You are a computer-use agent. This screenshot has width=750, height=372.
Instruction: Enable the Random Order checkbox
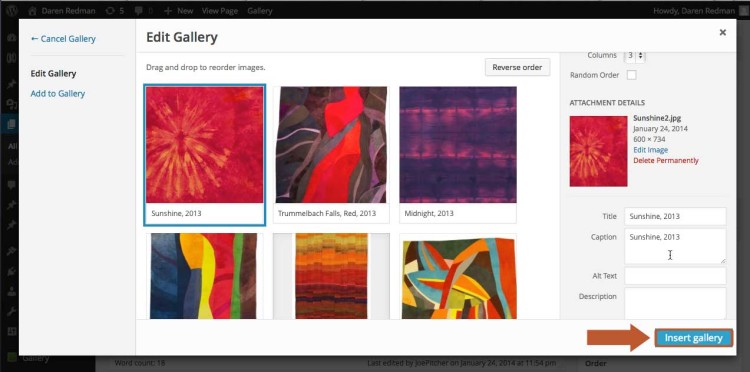tap(632, 75)
